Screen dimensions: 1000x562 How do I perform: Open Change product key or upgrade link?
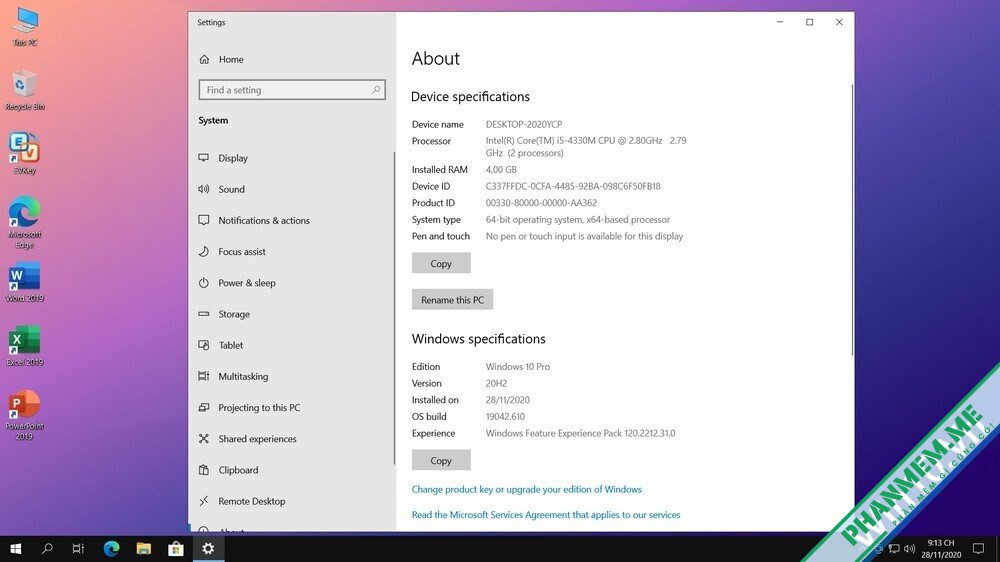tap(527, 489)
